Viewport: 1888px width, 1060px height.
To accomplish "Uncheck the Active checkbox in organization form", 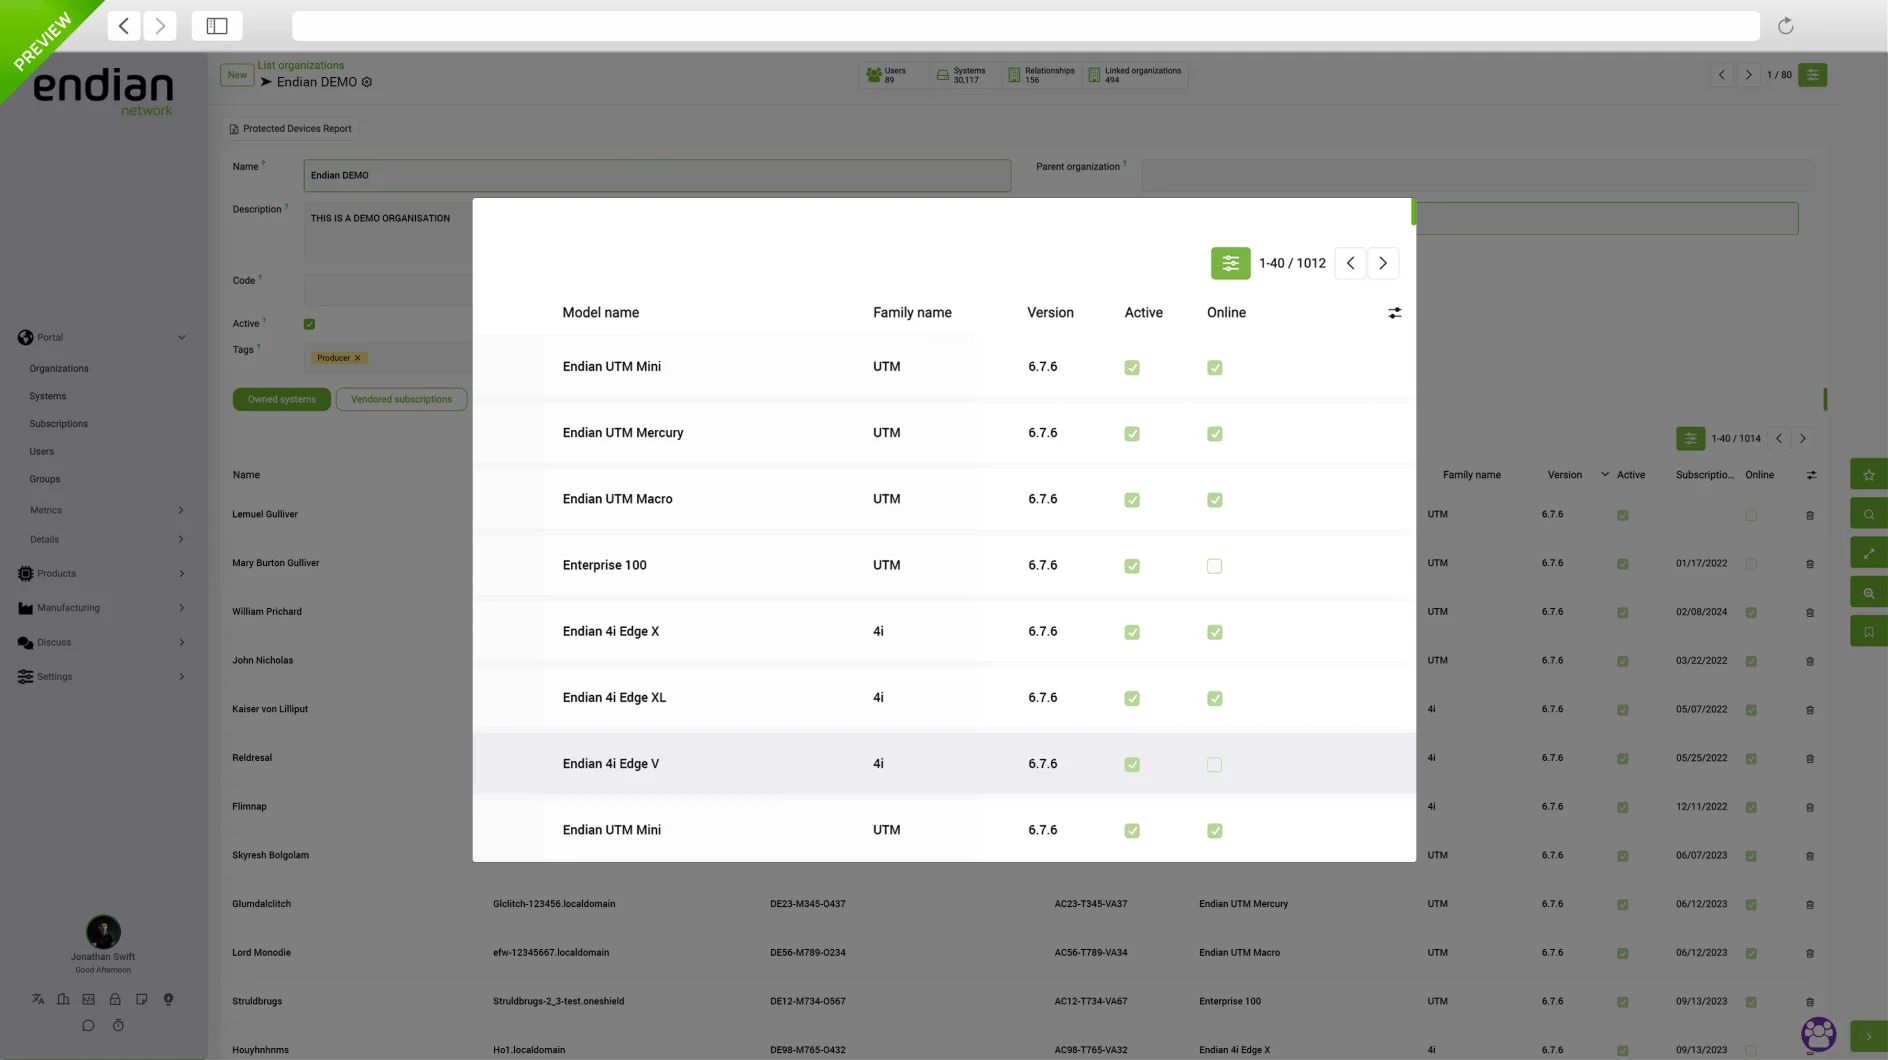I will click(x=309, y=323).
